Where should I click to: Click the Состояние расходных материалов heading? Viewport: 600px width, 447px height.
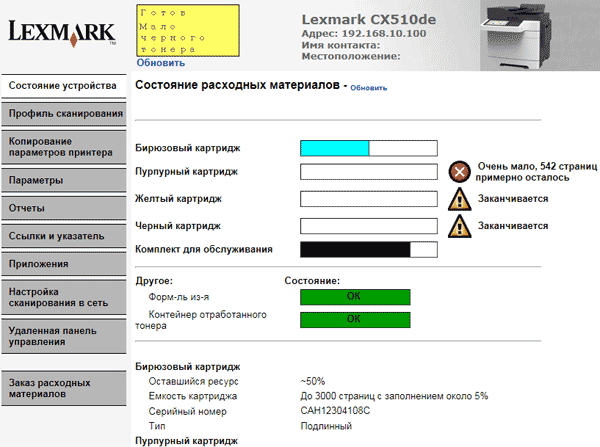click(237, 85)
